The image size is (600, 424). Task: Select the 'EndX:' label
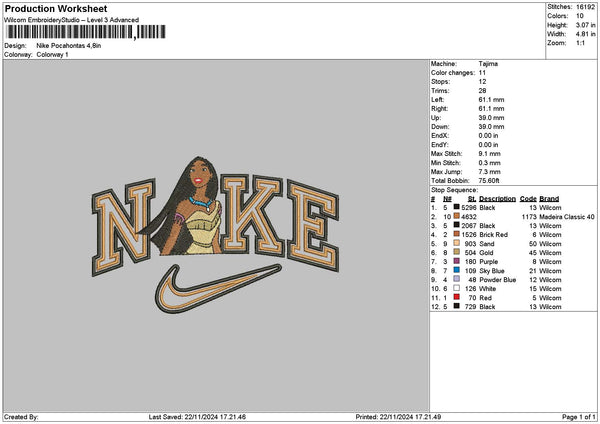439,136
